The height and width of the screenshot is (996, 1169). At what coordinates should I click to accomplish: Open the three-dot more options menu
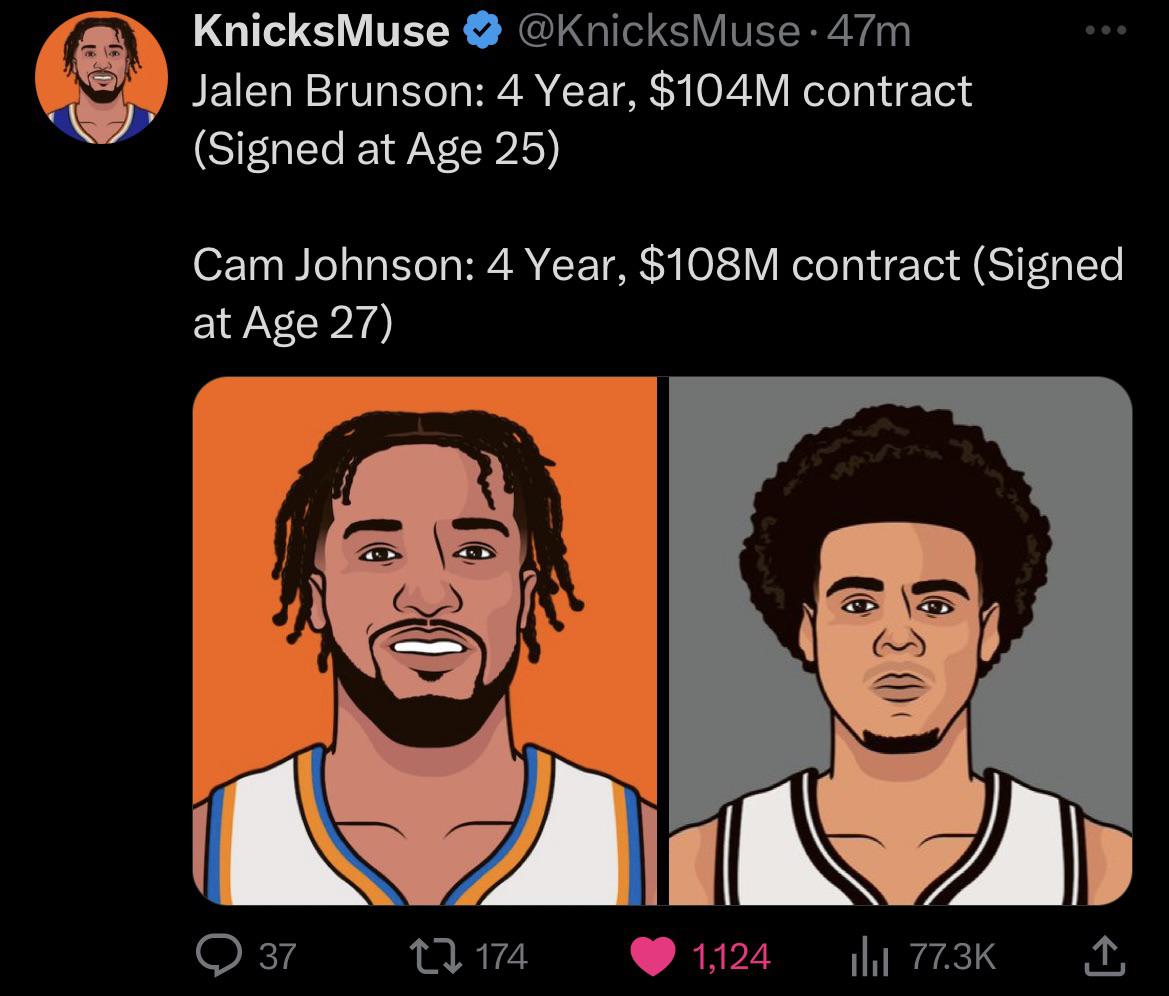tap(1106, 30)
